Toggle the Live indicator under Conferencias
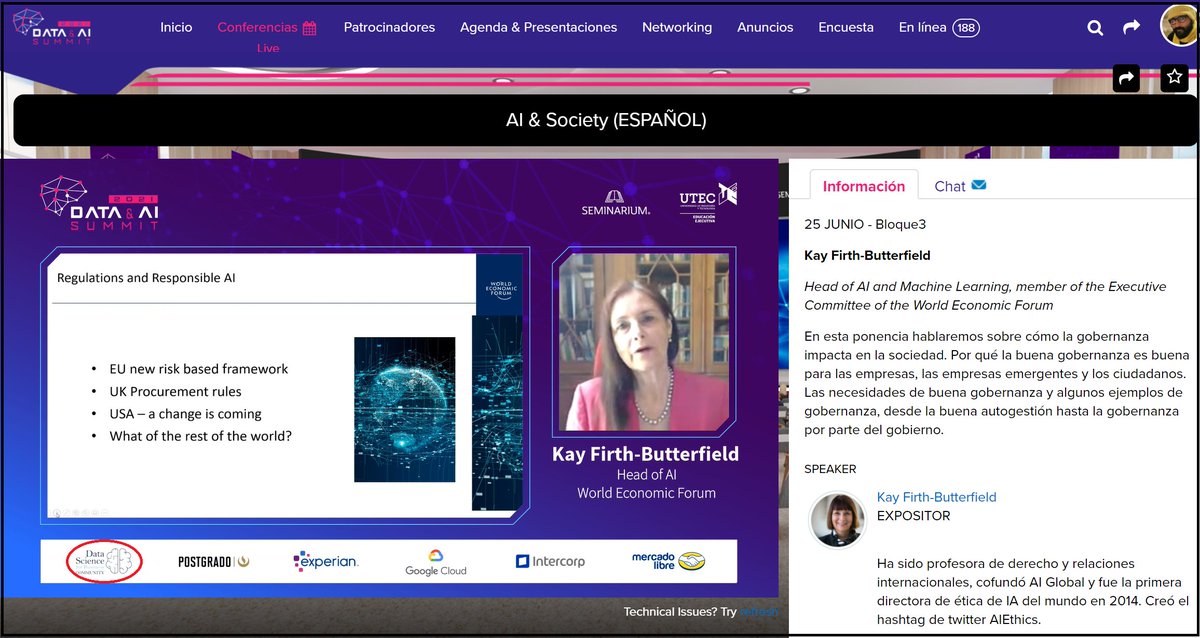This screenshot has width=1200, height=638. (x=267, y=48)
